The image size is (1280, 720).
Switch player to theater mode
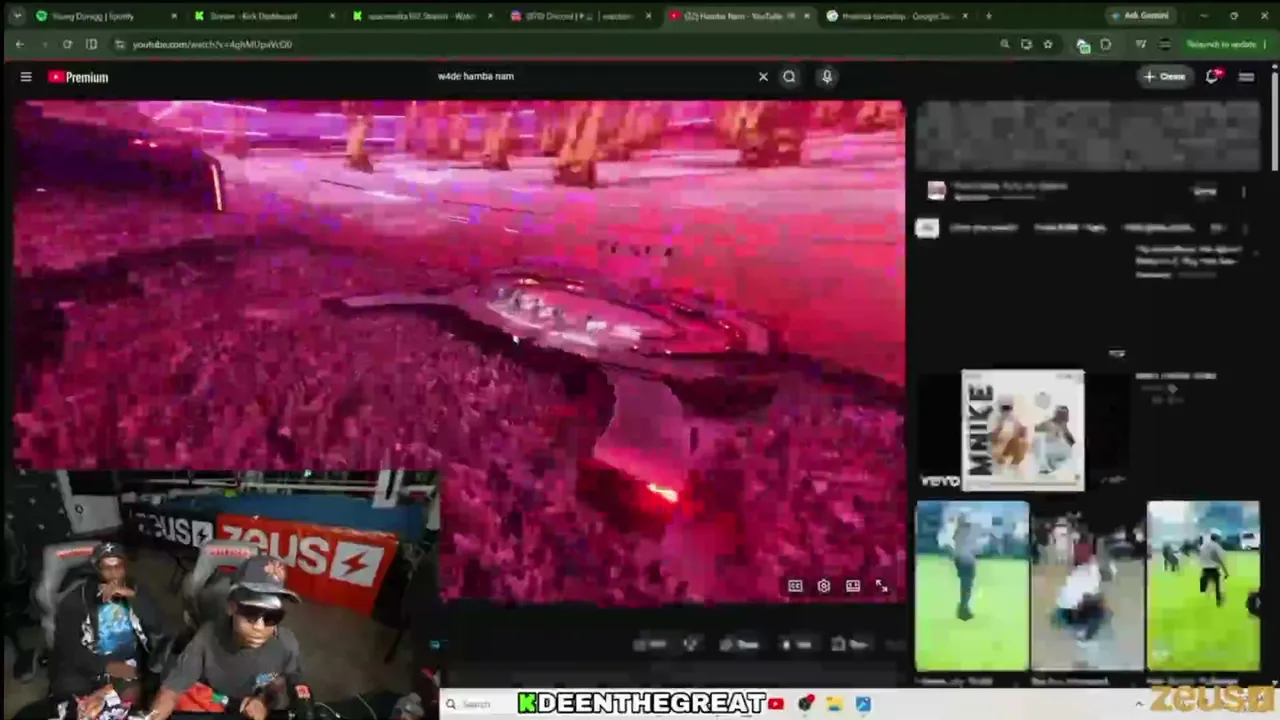(853, 586)
